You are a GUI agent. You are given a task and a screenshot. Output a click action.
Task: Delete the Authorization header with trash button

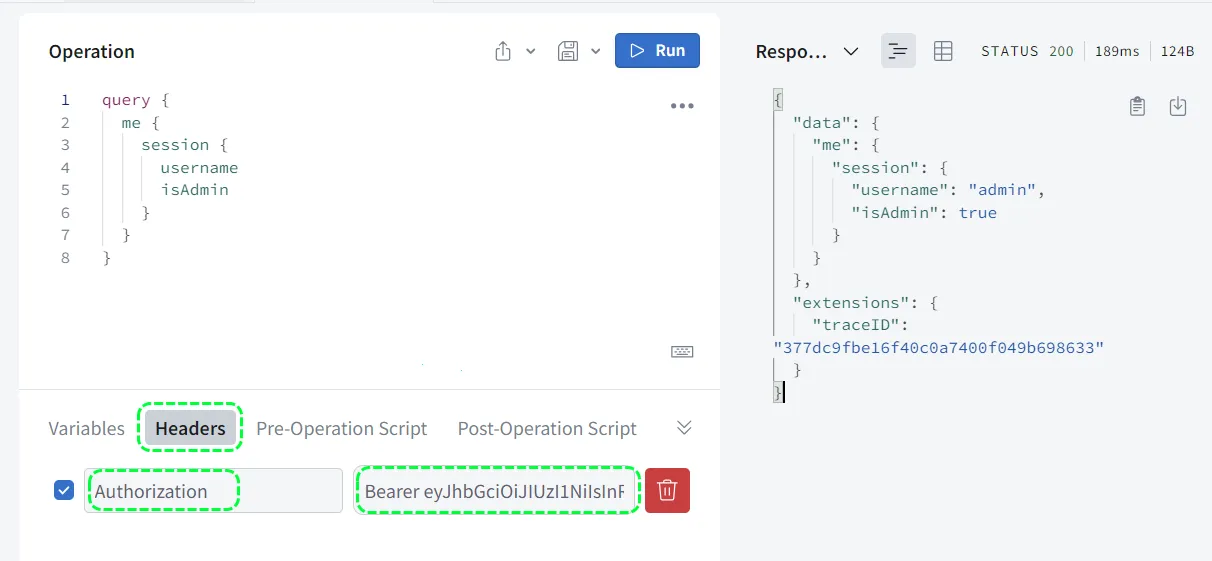(668, 490)
